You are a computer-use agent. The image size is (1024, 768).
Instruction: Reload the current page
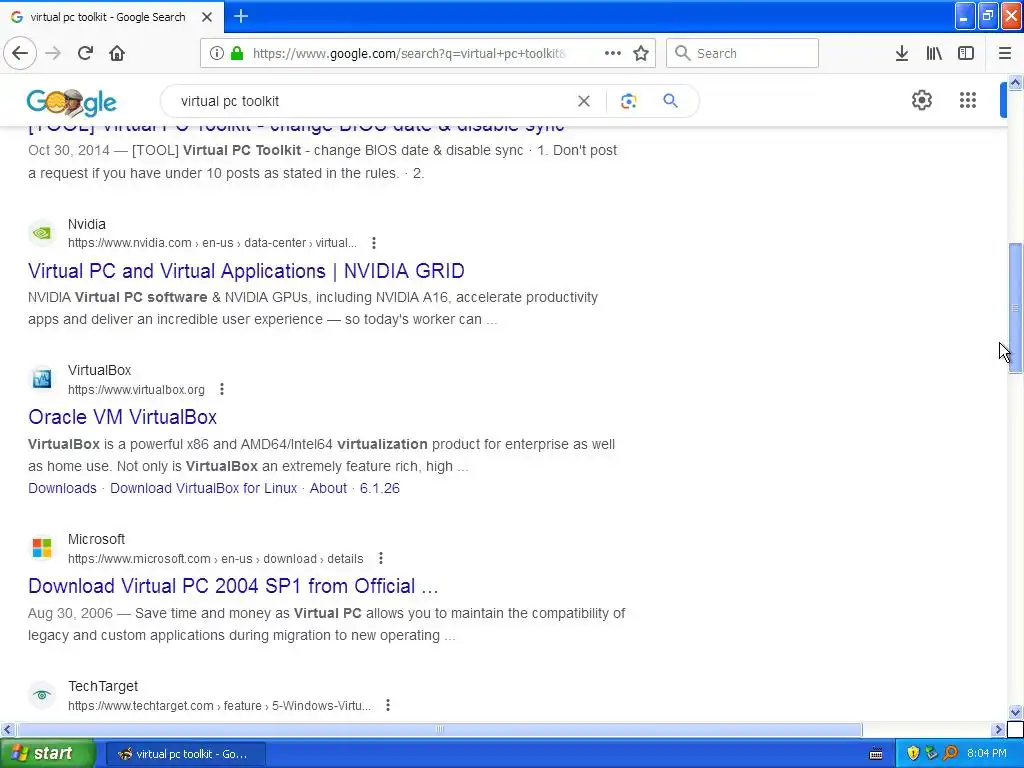pyautogui.click(x=85, y=54)
